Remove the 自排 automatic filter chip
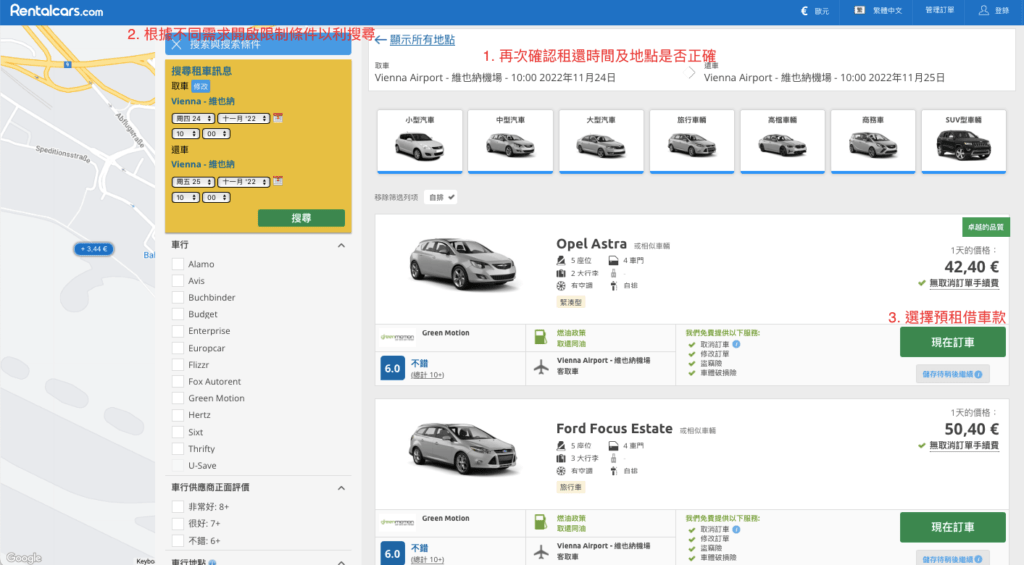Viewport: 1024px width, 565px height. point(441,197)
